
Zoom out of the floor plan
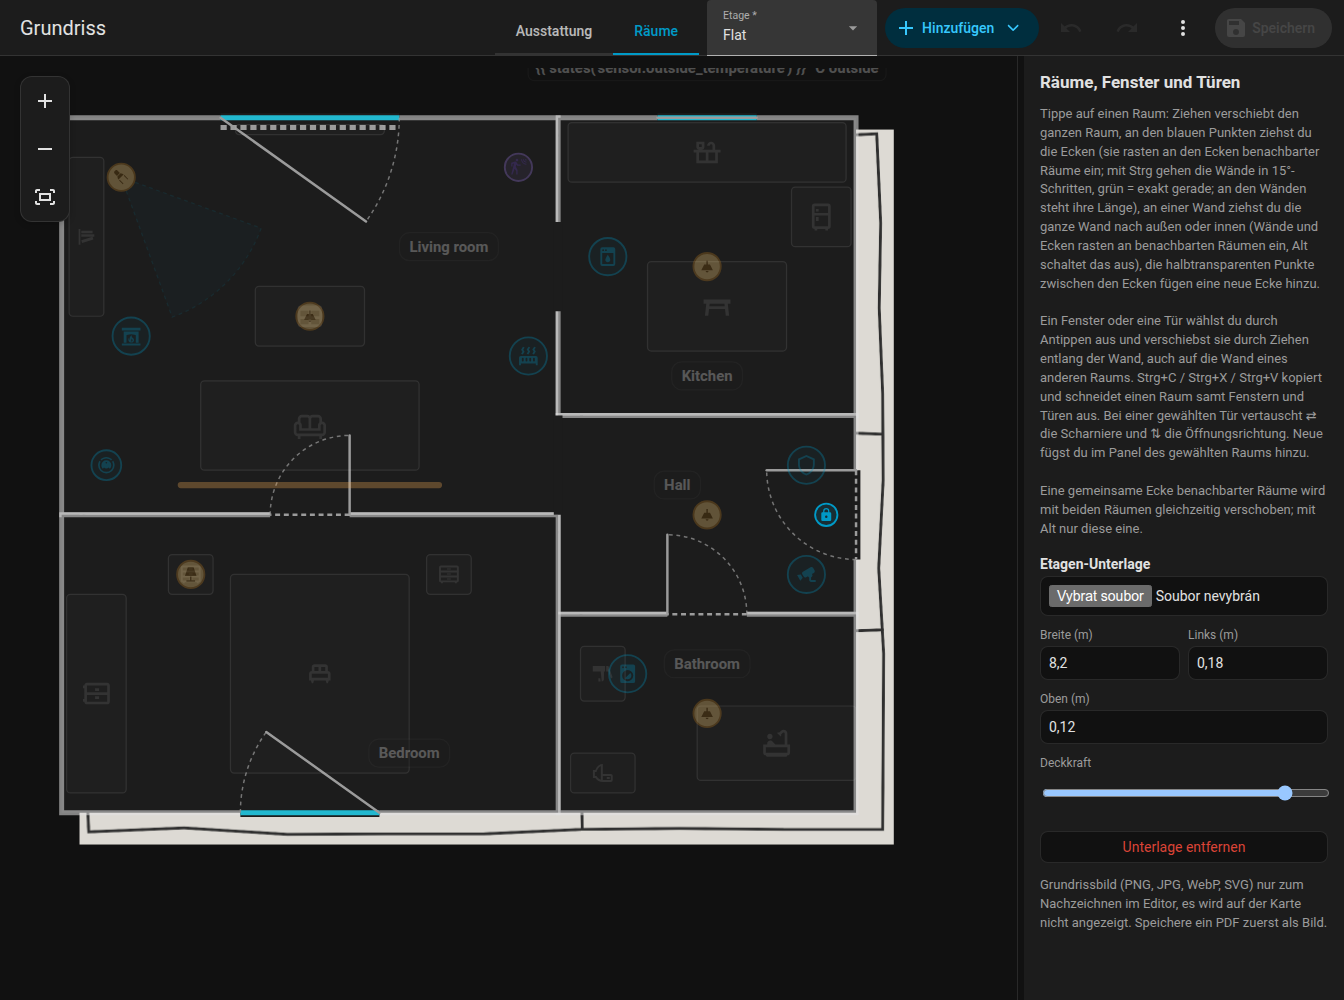coord(45,149)
